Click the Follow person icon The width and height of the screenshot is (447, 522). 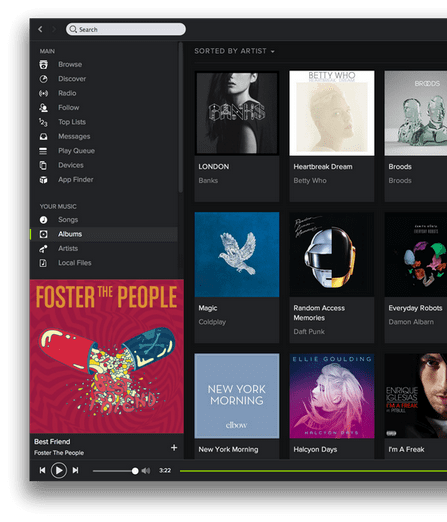pyautogui.click(x=43, y=108)
